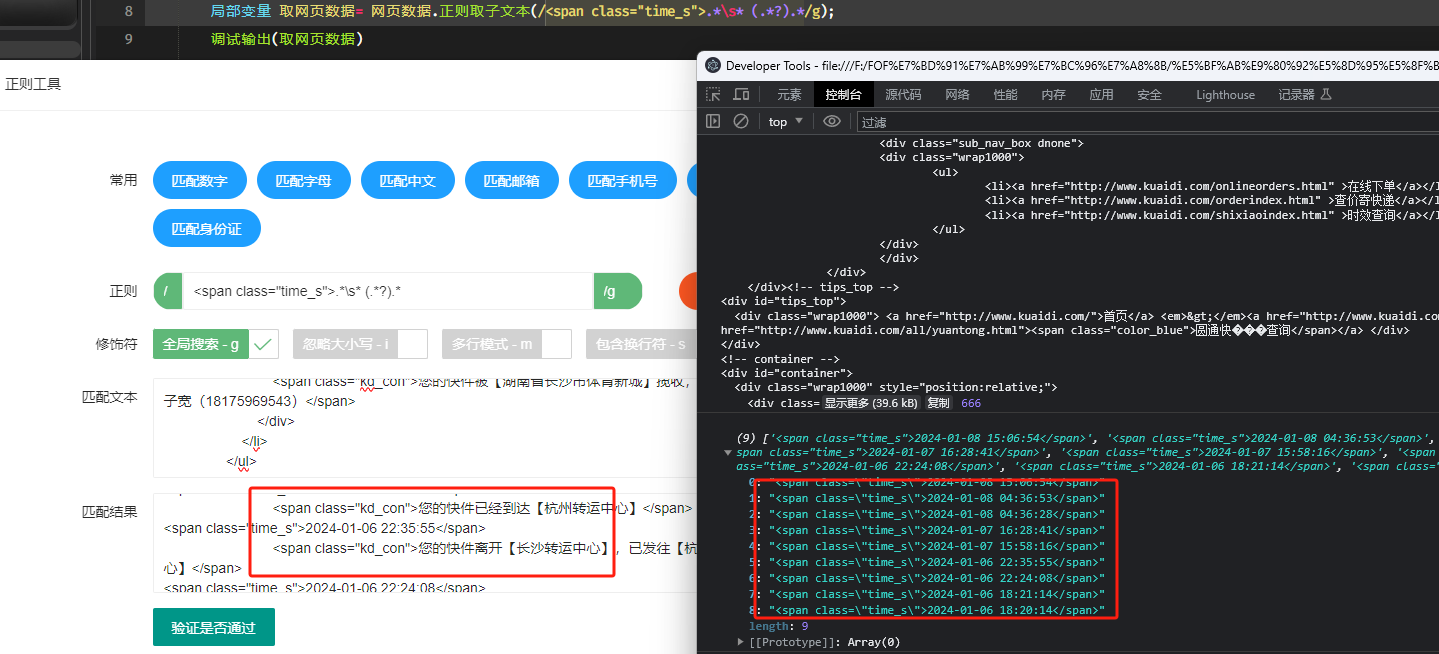Click array entry 2024-01-06 22:35:55 in console
Image resolution: width=1439 pixels, height=654 pixels.
coord(935,562)
